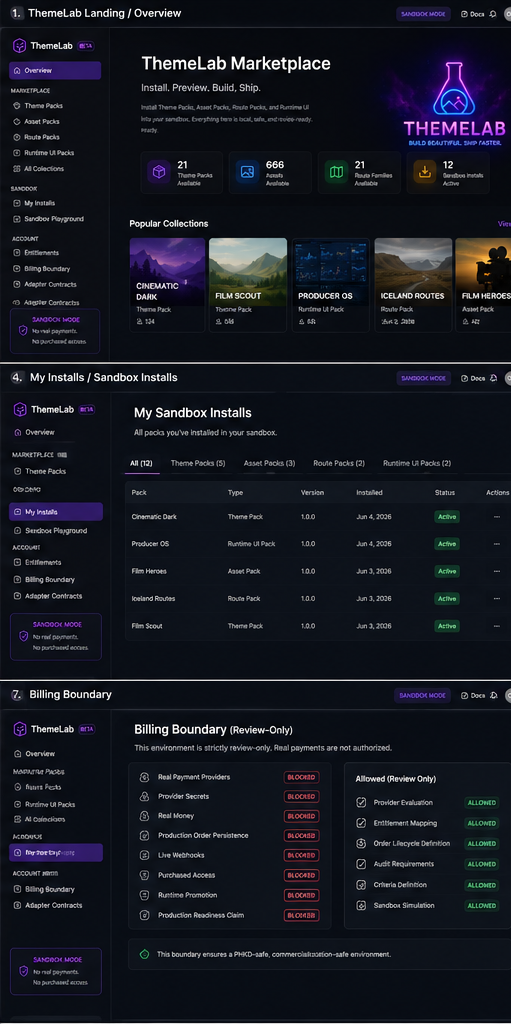Click the Purchased Access blocked row label
The width and height of the screenshot is (511, 1024).
186,875
